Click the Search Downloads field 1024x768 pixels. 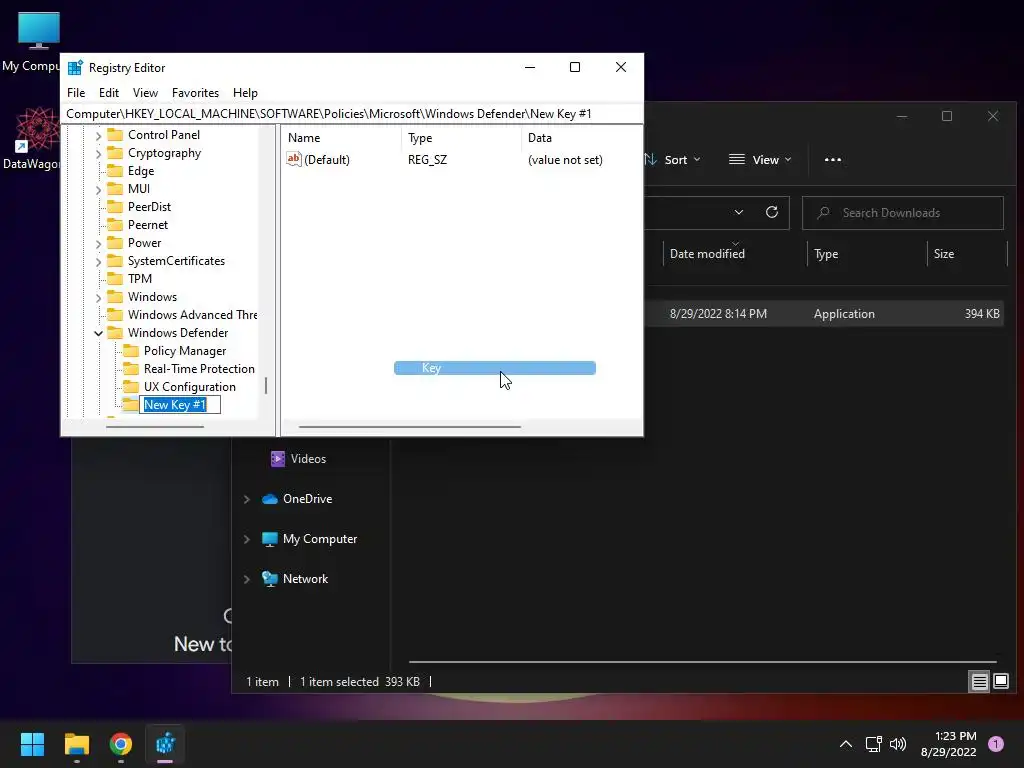coord(903,213)
